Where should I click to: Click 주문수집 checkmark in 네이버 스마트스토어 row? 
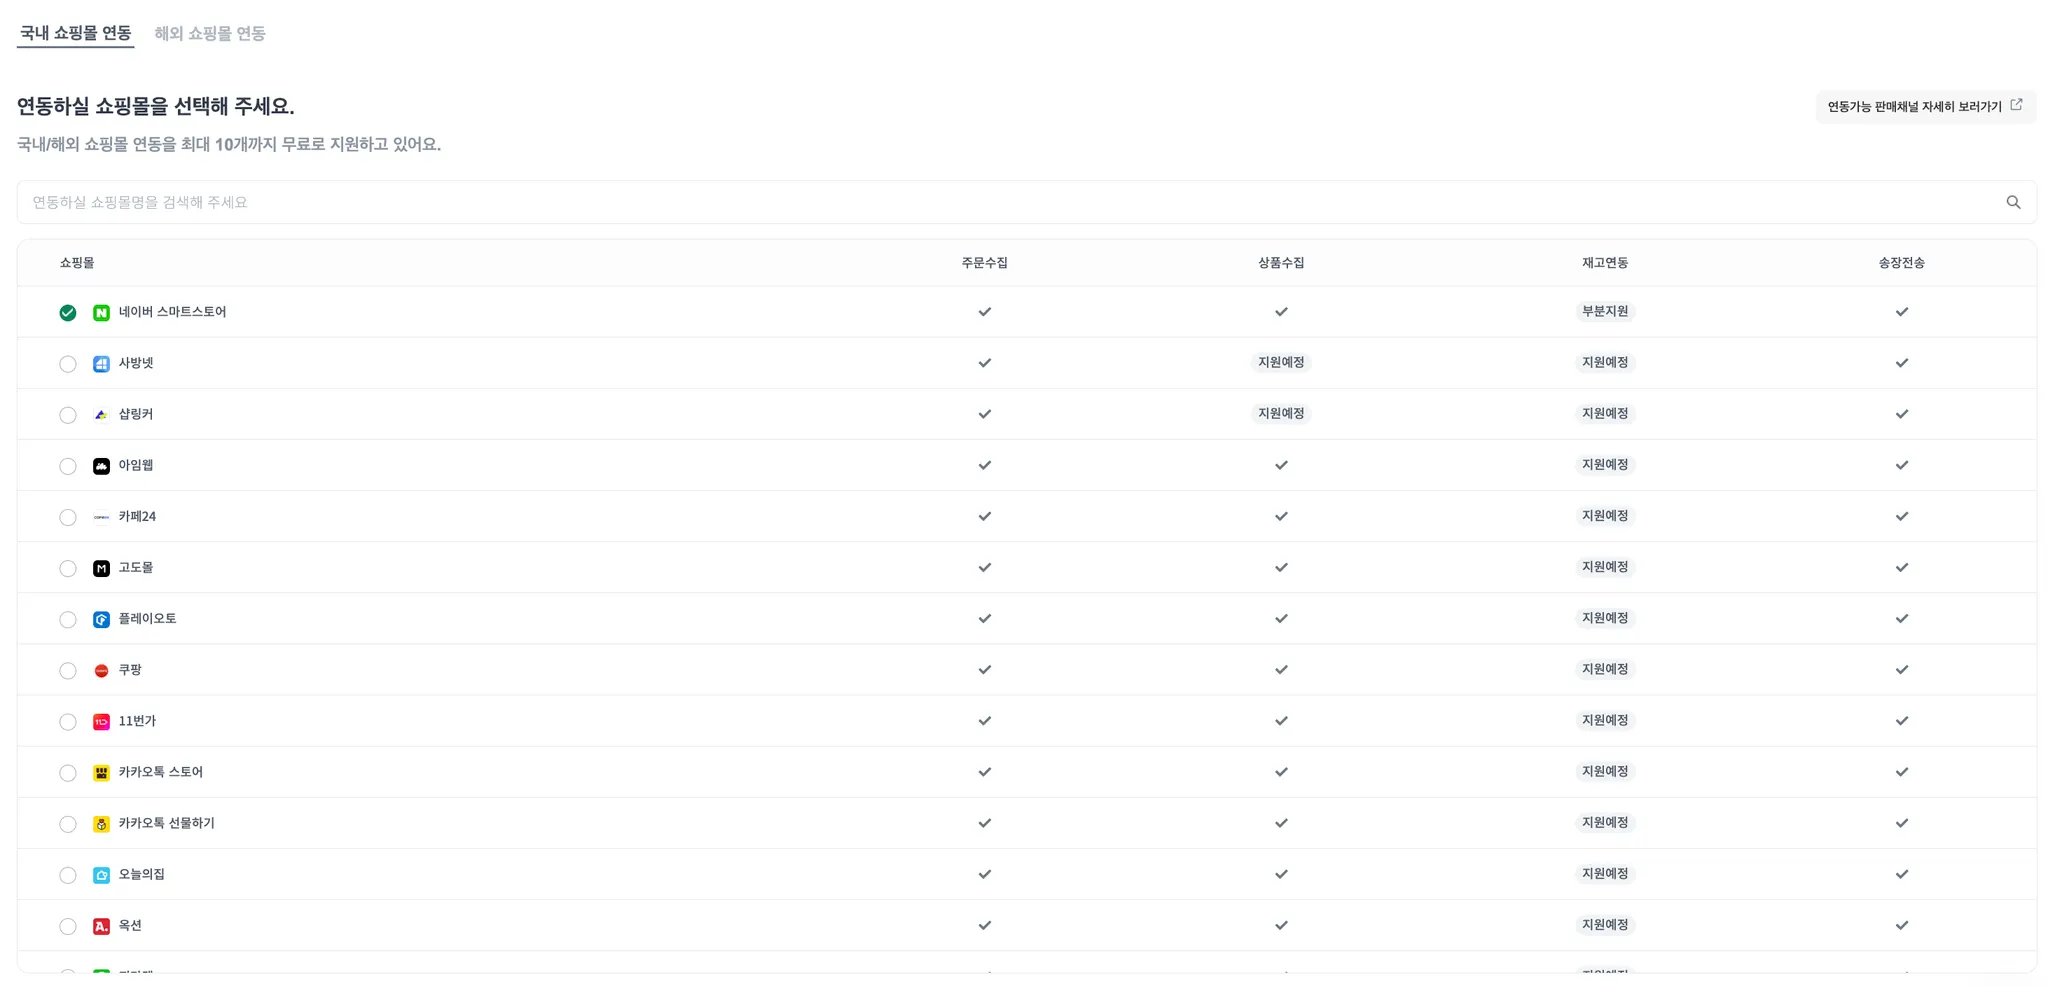985,312
